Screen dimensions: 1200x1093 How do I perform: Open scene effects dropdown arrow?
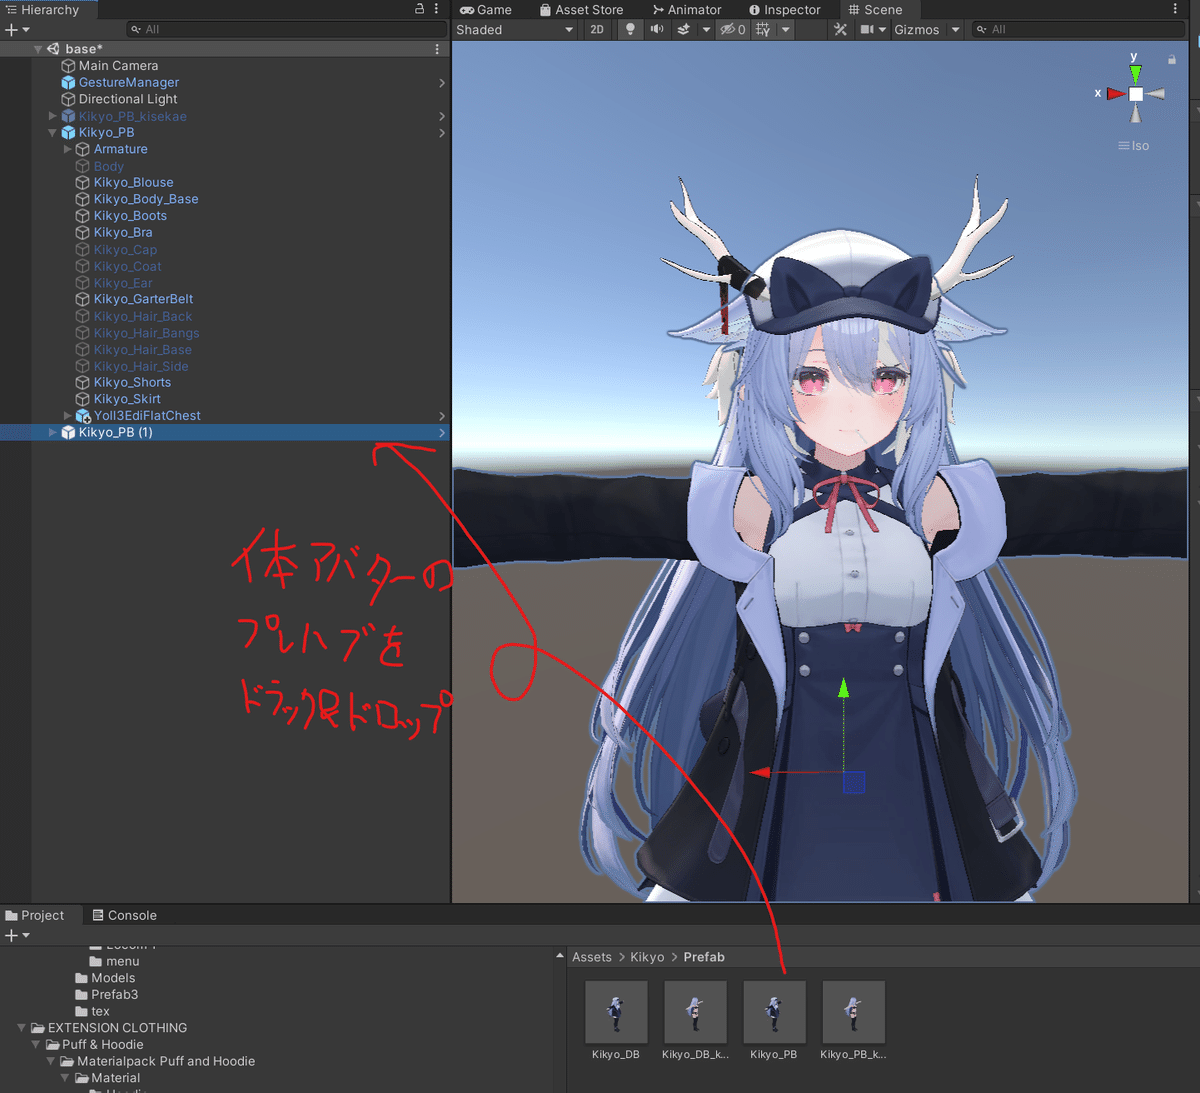[x=706, y=30]
